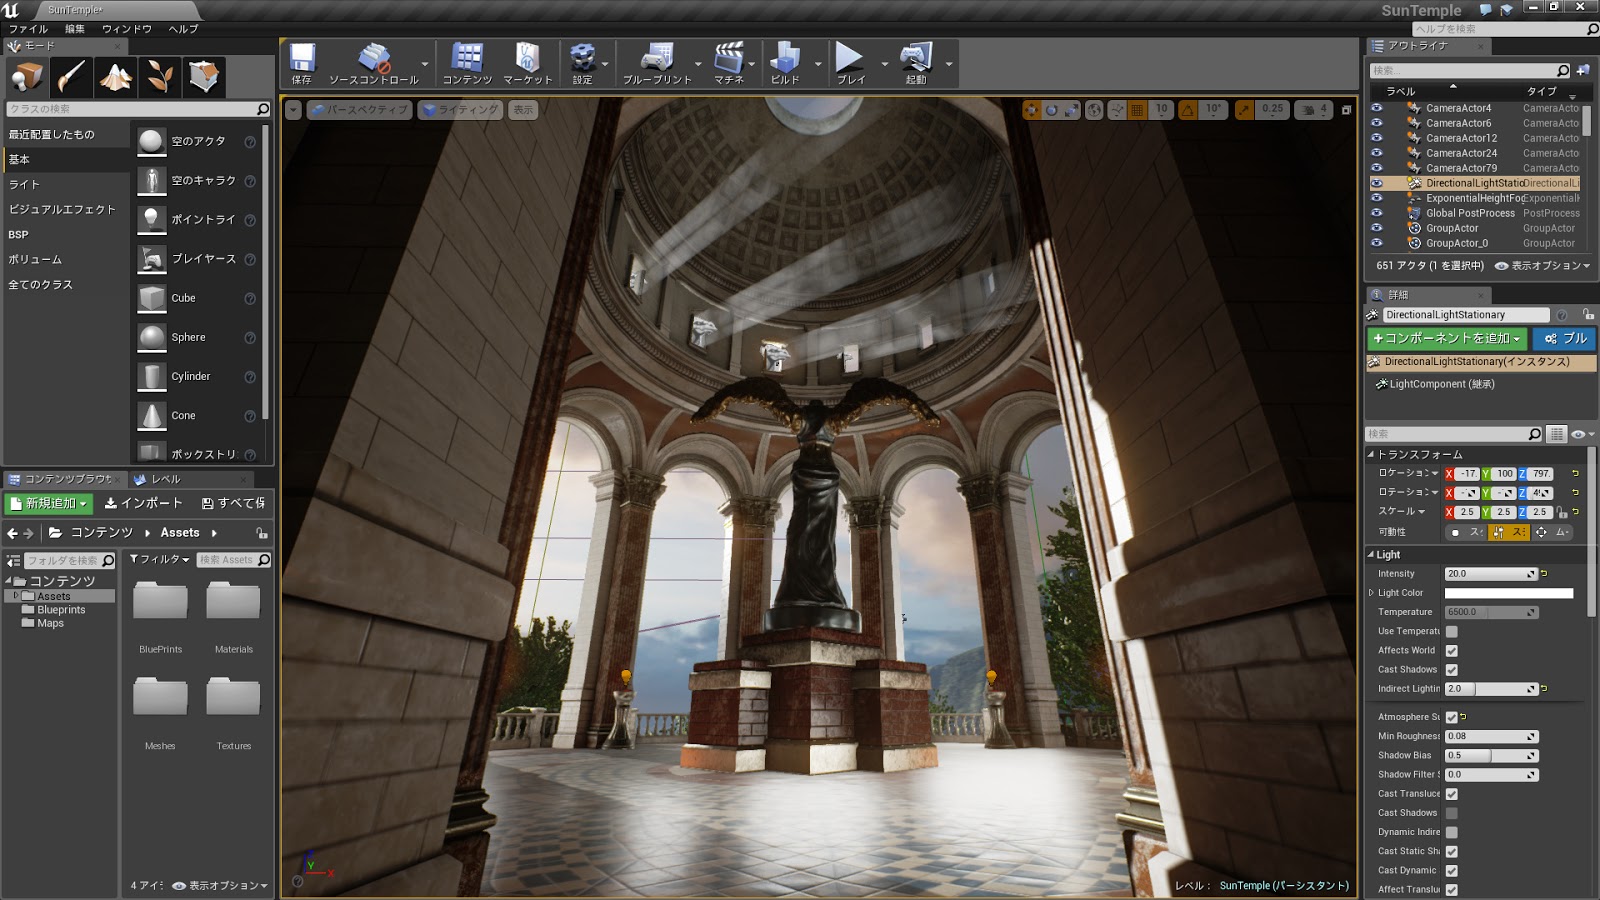Image resolution: width=1600 pixels, height=900 pixels.
Task: Expand the Light Color property
Action: [x=1372, y=593]
